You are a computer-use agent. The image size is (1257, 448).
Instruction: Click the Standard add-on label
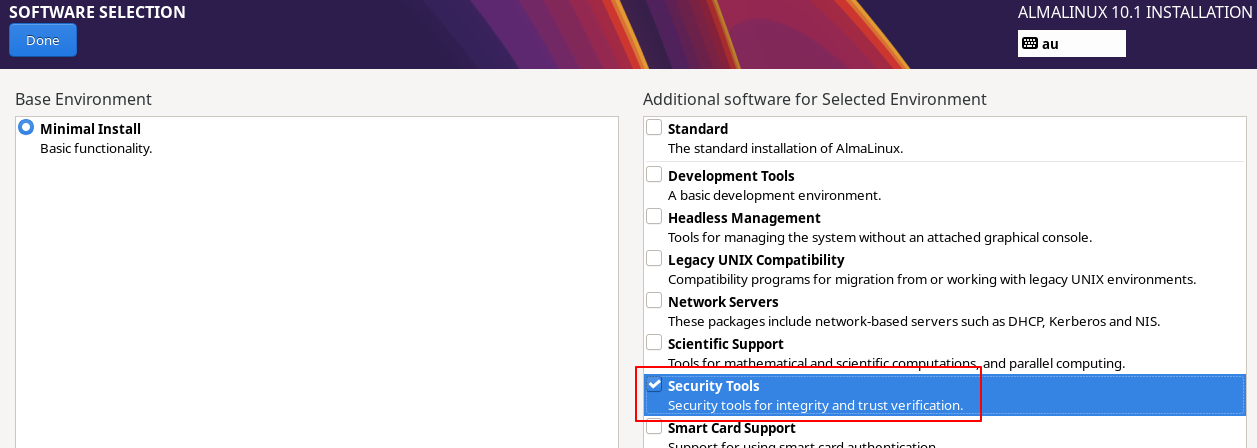pos(698,129)
